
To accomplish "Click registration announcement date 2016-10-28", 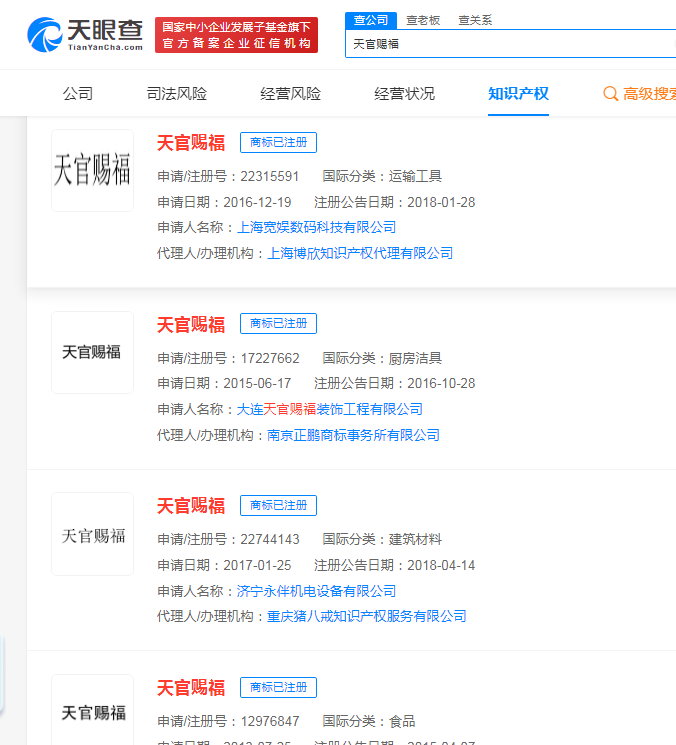I will pyautogui.click(x=441, y=383).
